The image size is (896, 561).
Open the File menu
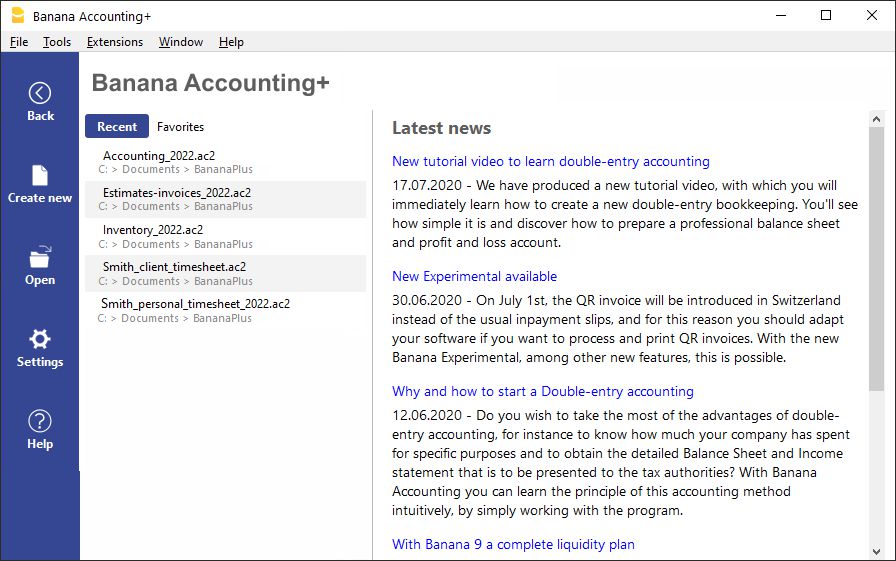click(19, 42)
